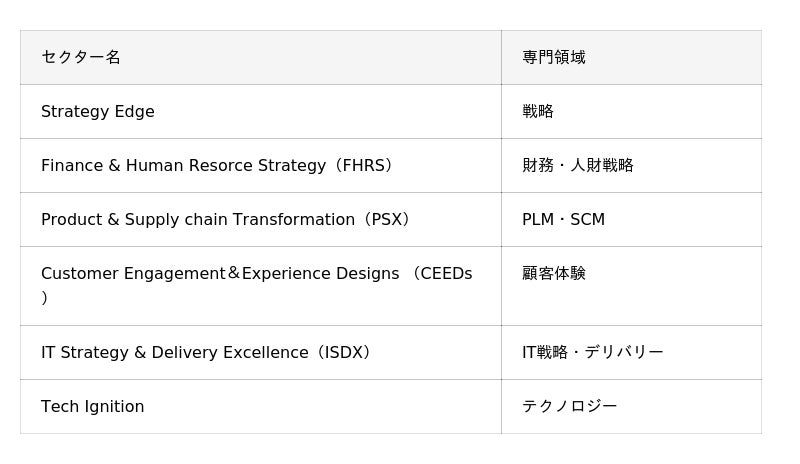Select the Tech Ignition cell
The width and height of the screenshot is (800, 464).
pos(93,407)
